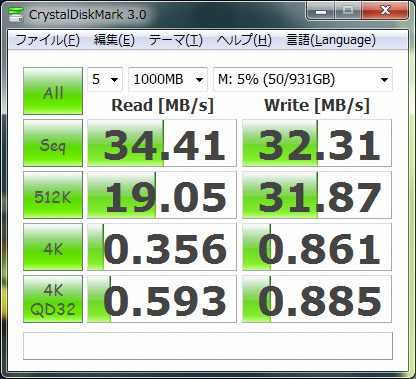
Task: Open the テーマ(T) menu
Action: pyautogui.click(x=176, y=40)
